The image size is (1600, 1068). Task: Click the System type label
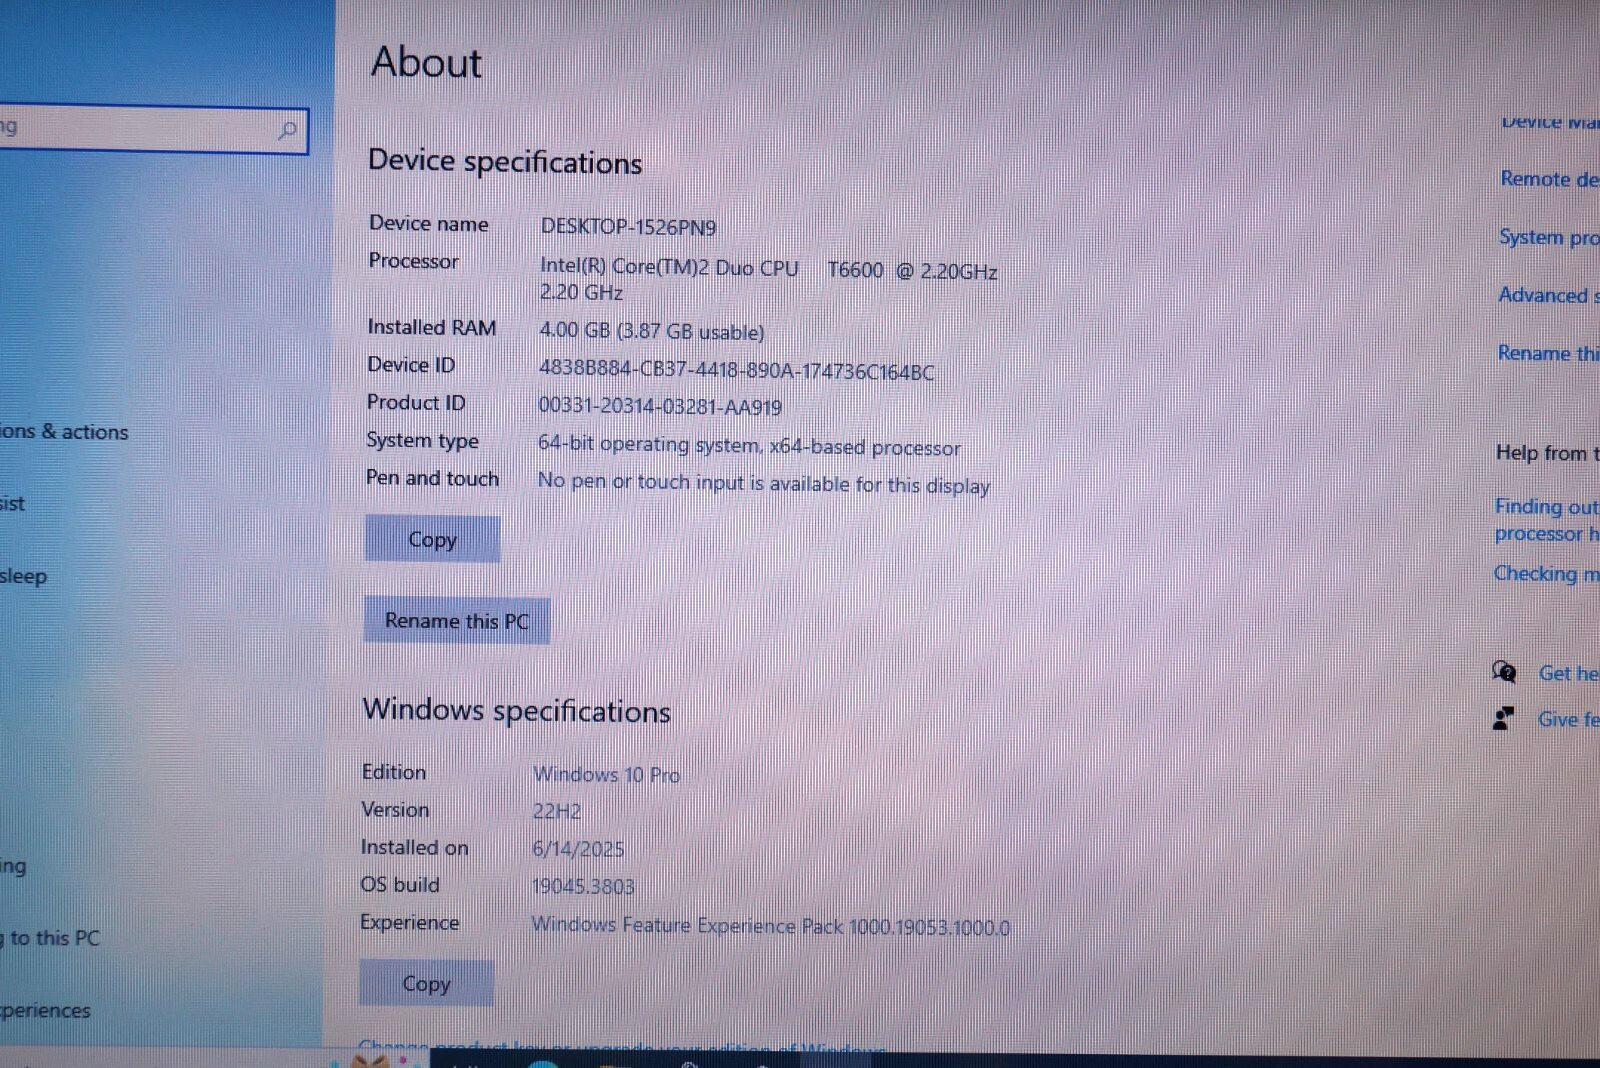click(x=422, y=440)
